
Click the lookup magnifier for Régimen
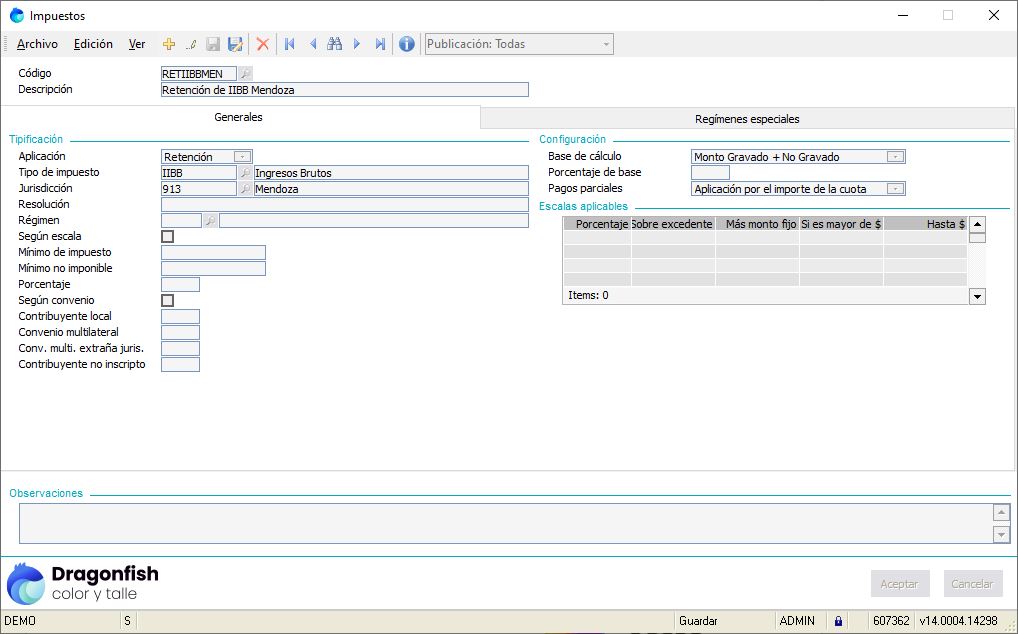(x=210, y=221)
